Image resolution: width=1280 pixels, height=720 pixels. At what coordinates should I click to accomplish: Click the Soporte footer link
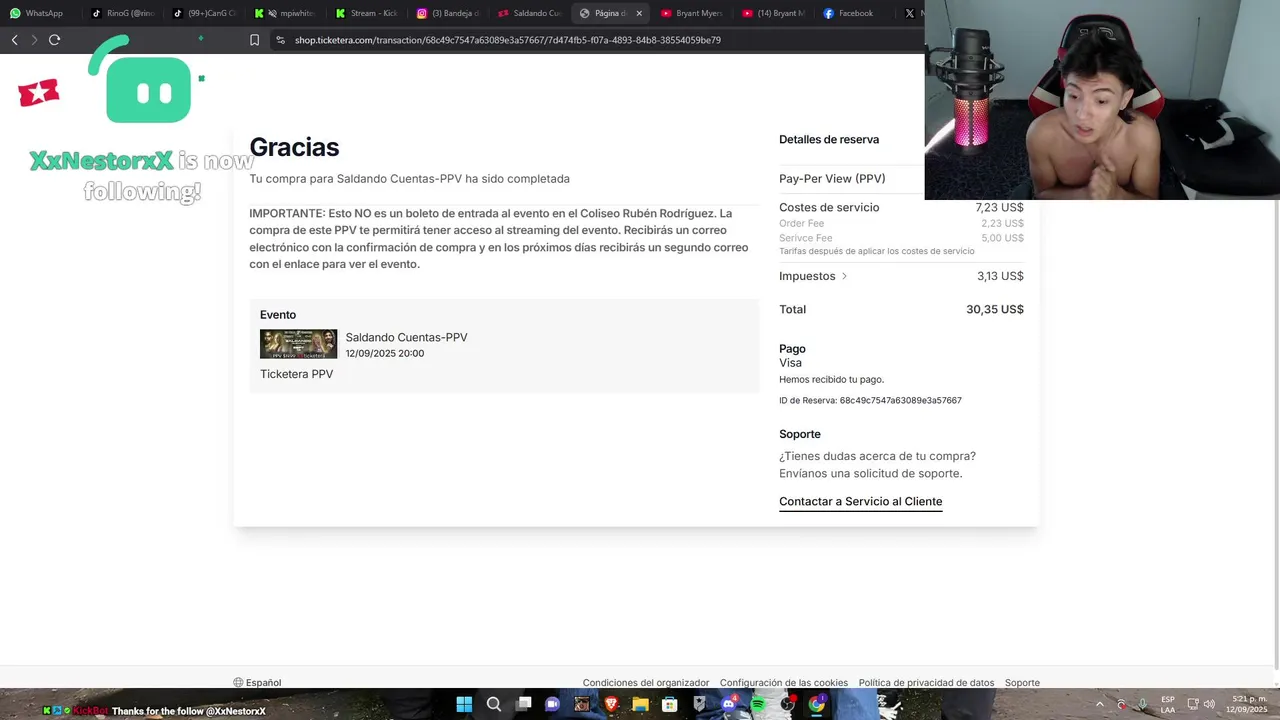click(x=1022, y=683)
